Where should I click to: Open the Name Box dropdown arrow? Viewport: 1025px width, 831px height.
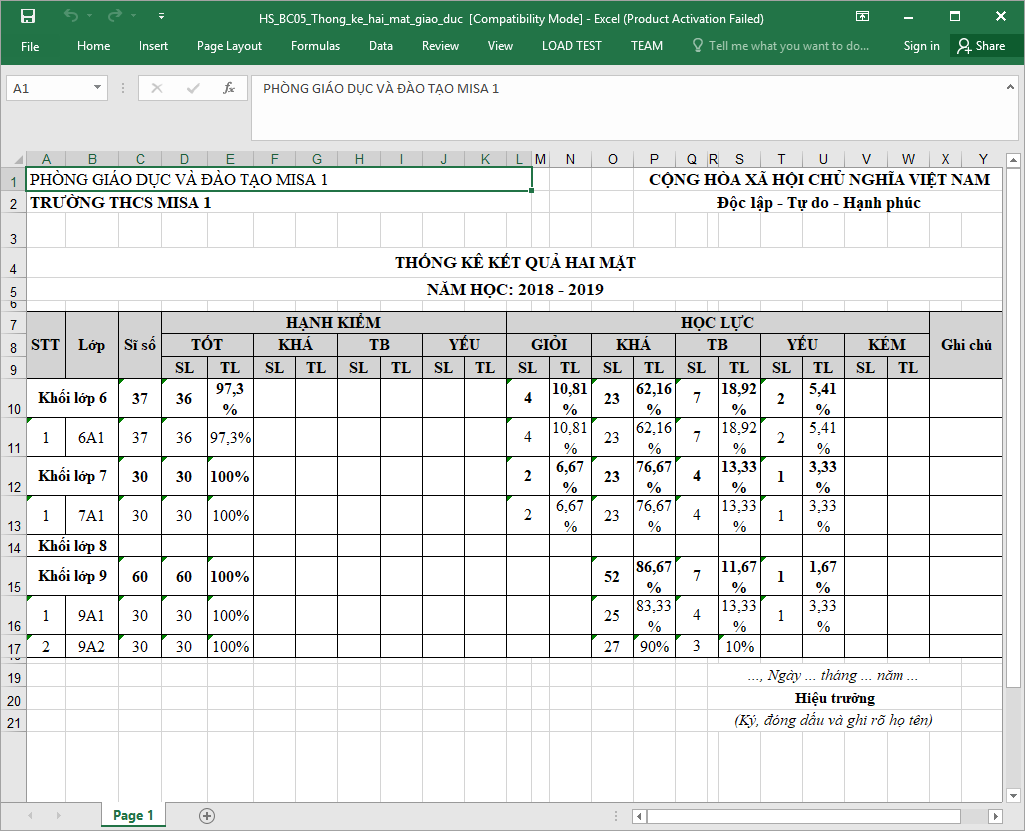[x=97, y=88]
